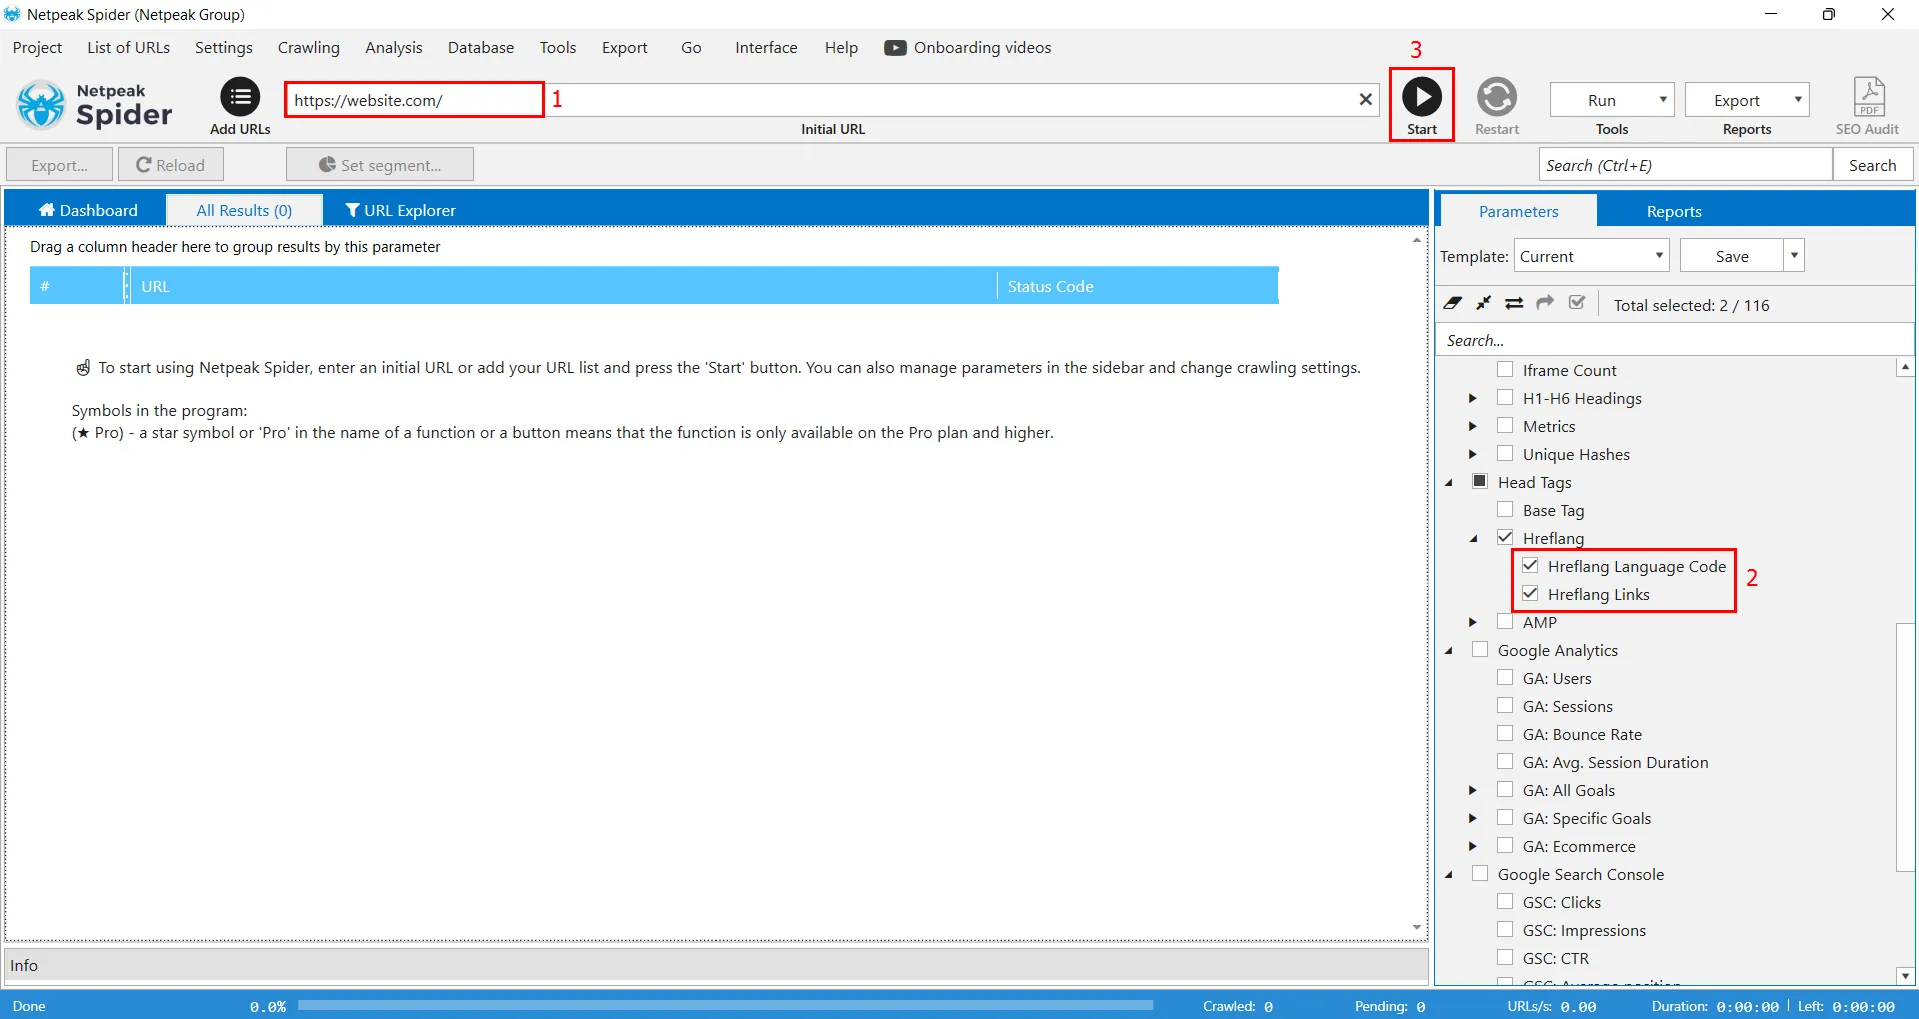Open the Database menu
Image resolution: width=1919 pixels, height=1019 pixels.
(x=481, y=47)
